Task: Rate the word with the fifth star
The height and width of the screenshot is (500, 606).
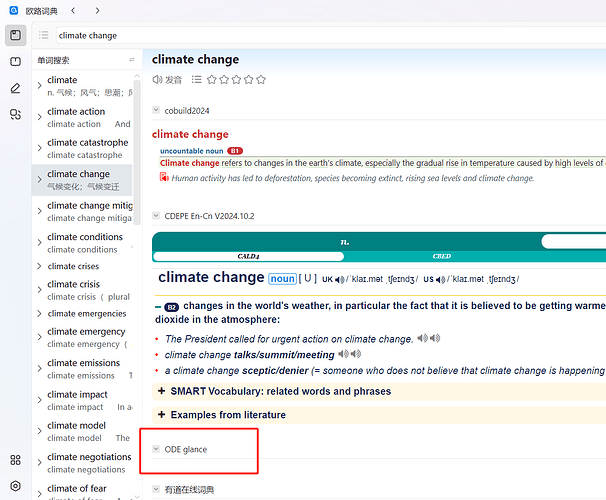Action: [261, 79]
